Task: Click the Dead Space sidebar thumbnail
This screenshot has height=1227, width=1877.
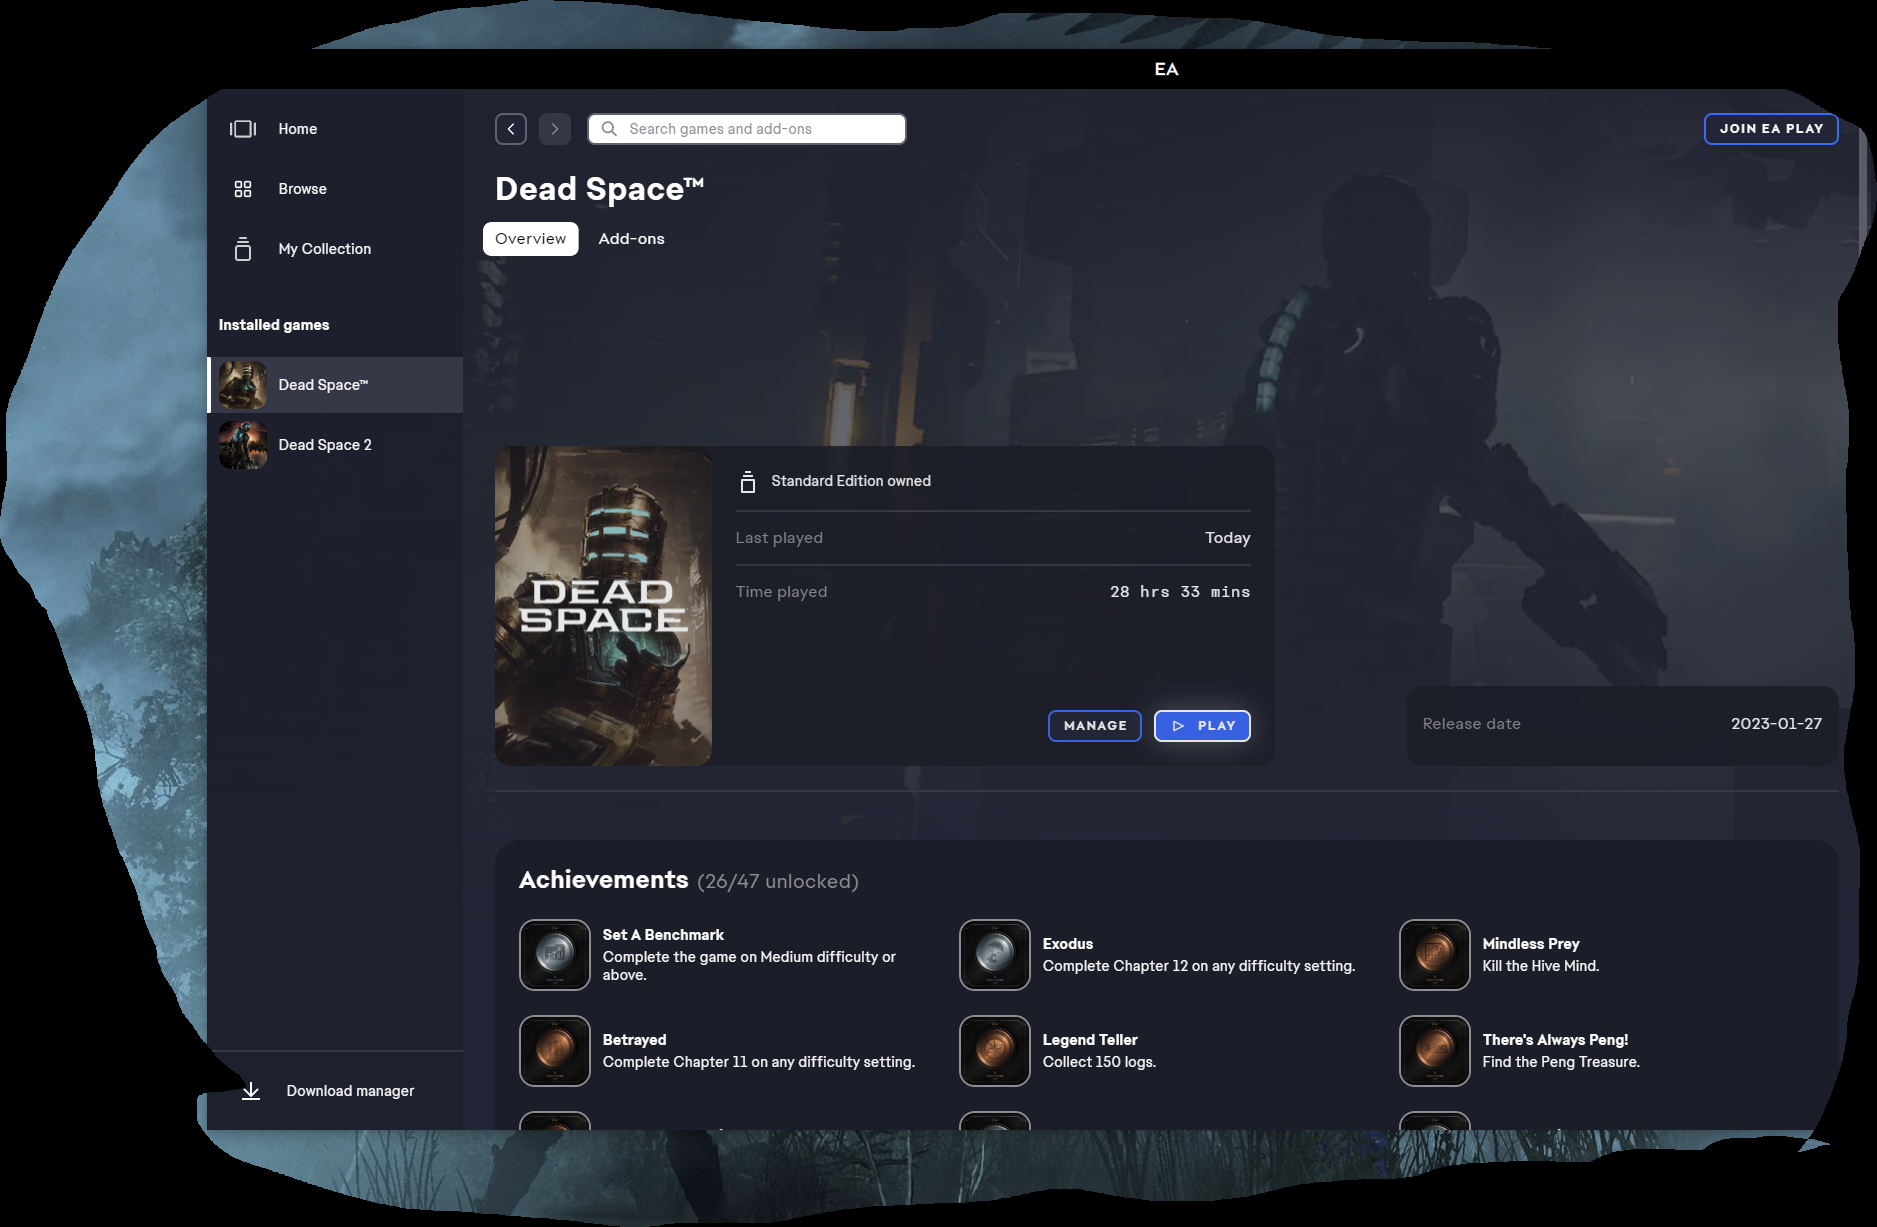Action: [x=243, y=385]
